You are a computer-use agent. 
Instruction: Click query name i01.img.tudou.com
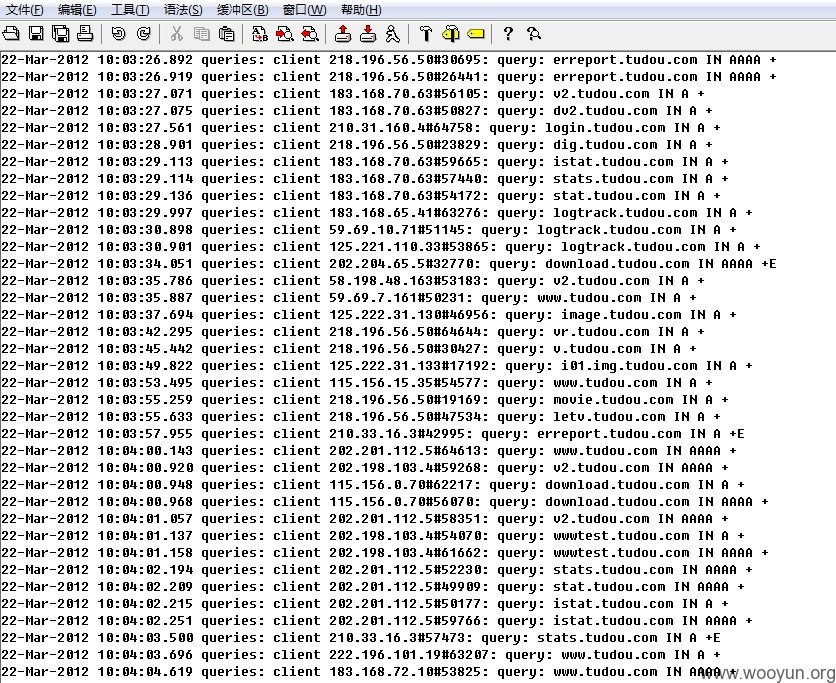pyautogui.click(x=629, y=366)
